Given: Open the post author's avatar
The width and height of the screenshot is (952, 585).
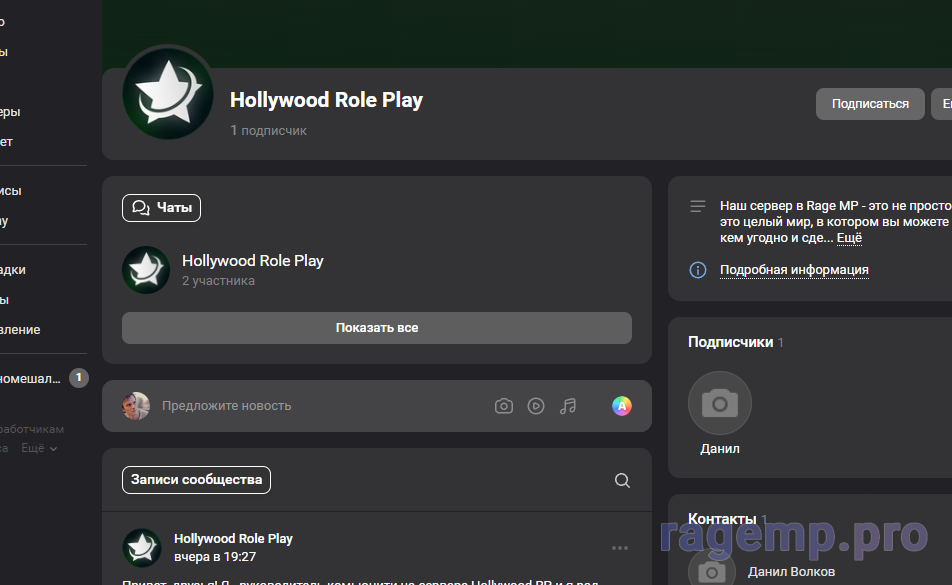Looking at the screenshot, I should point(142,548).
